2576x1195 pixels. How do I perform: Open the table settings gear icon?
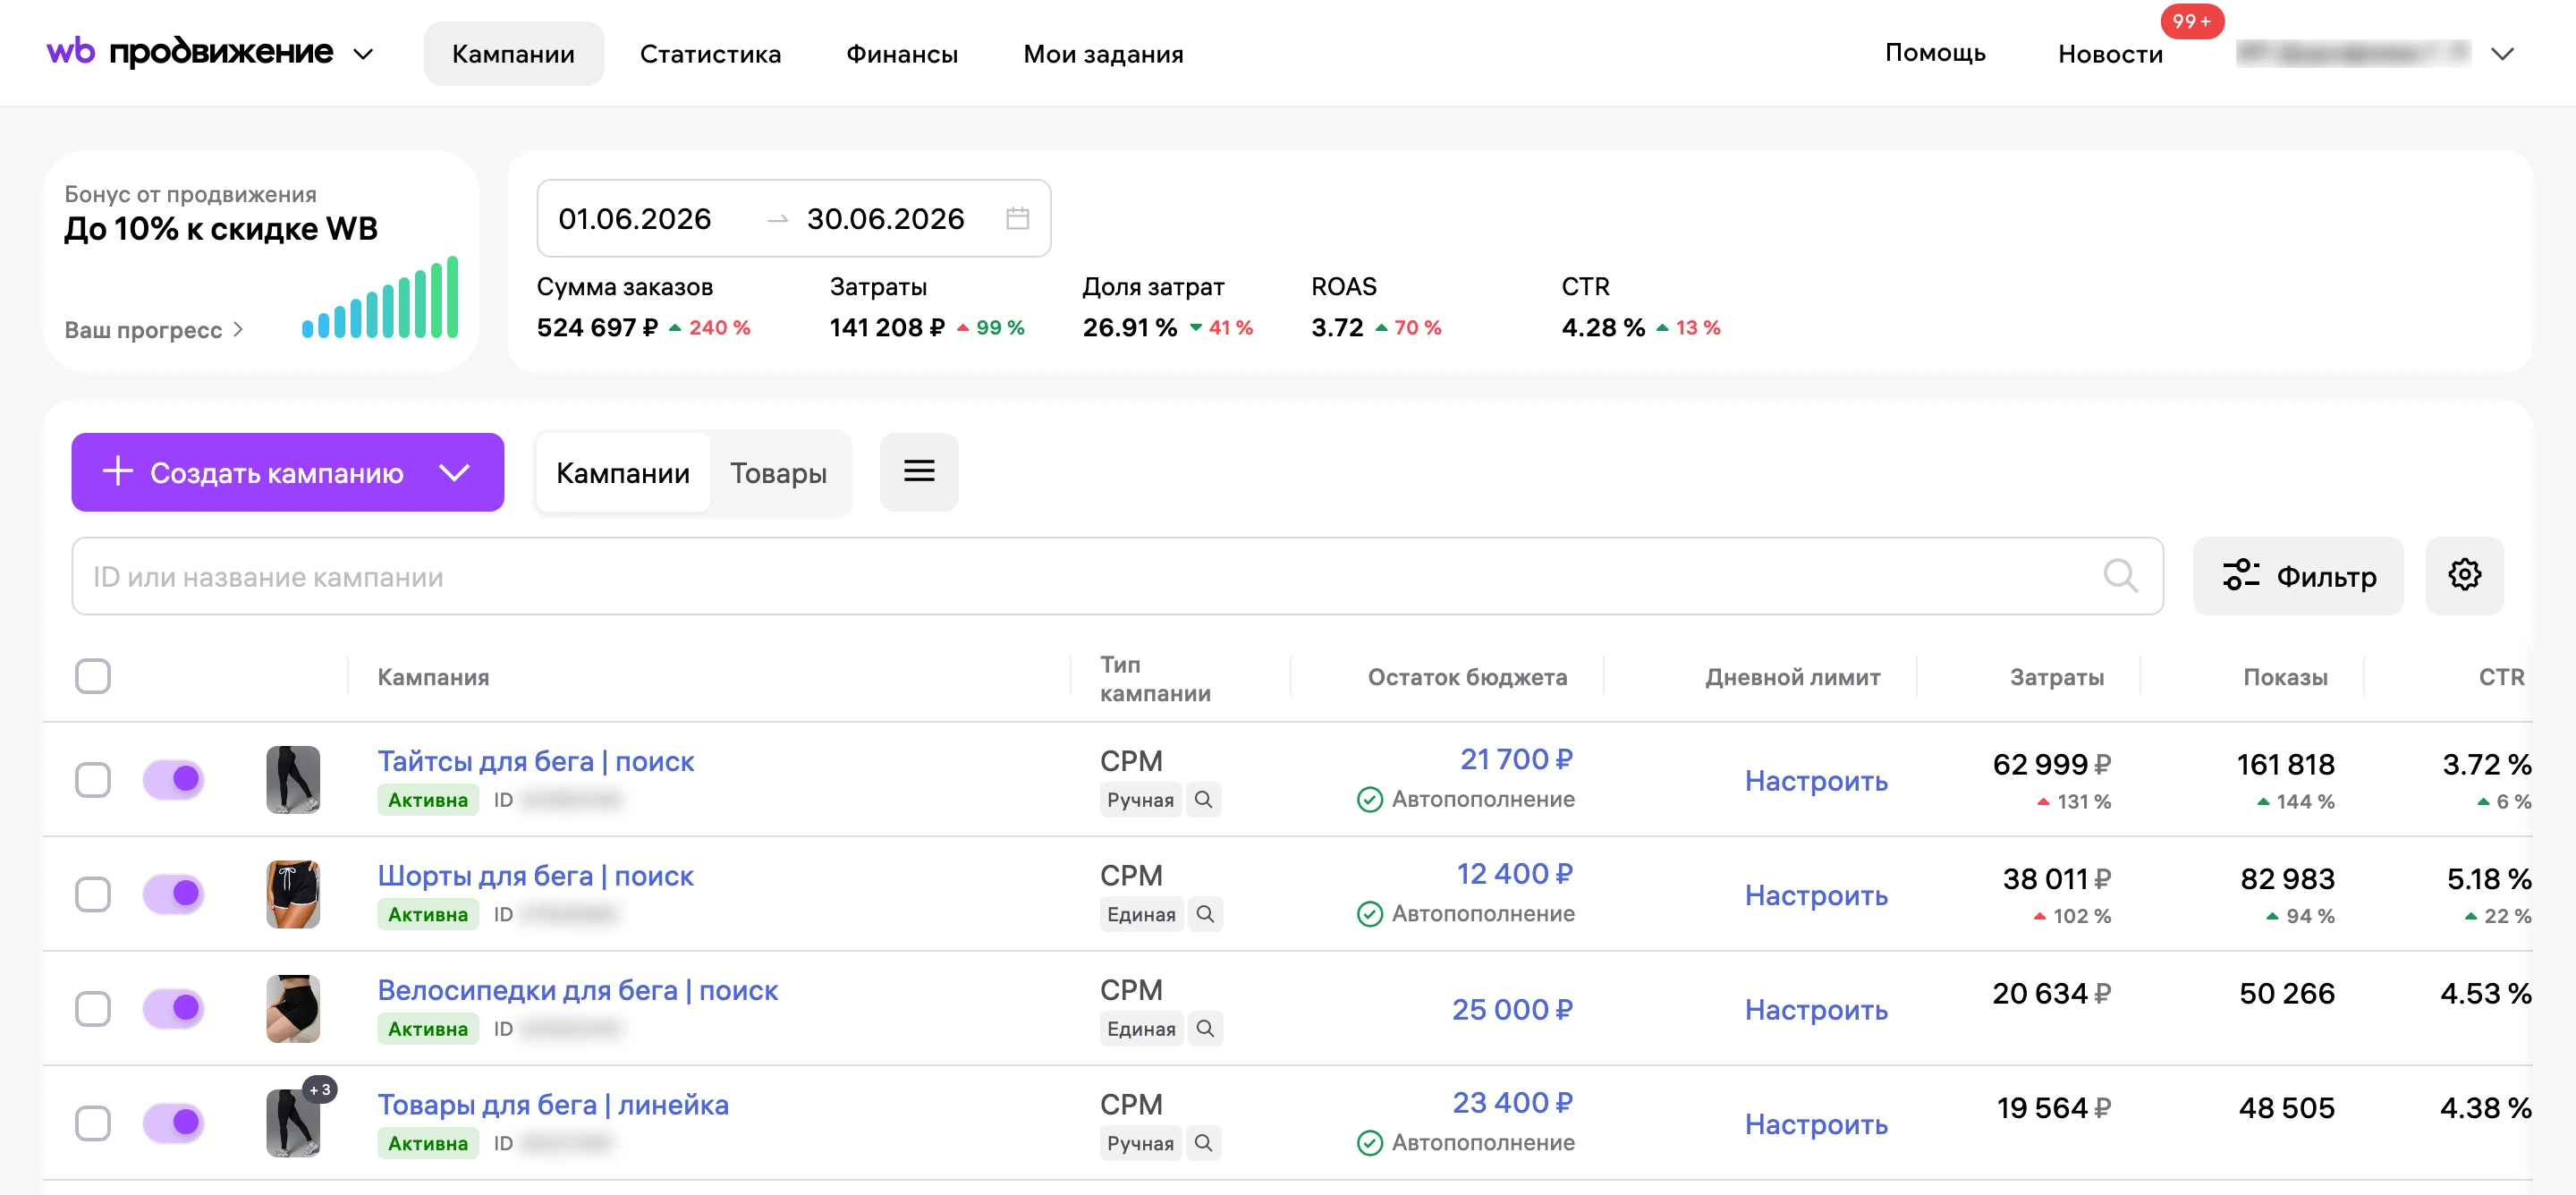click(x=2464, y=575)
